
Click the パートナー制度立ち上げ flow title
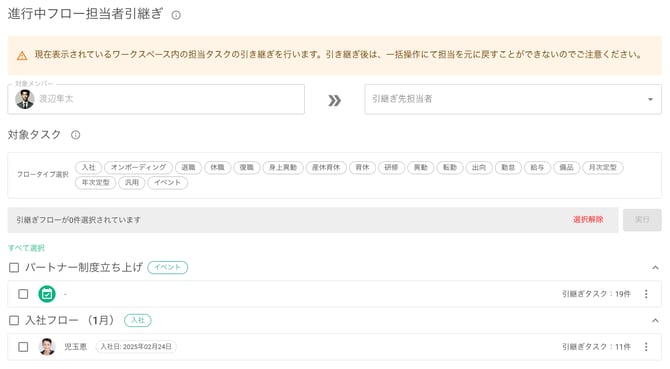(84, 267)
